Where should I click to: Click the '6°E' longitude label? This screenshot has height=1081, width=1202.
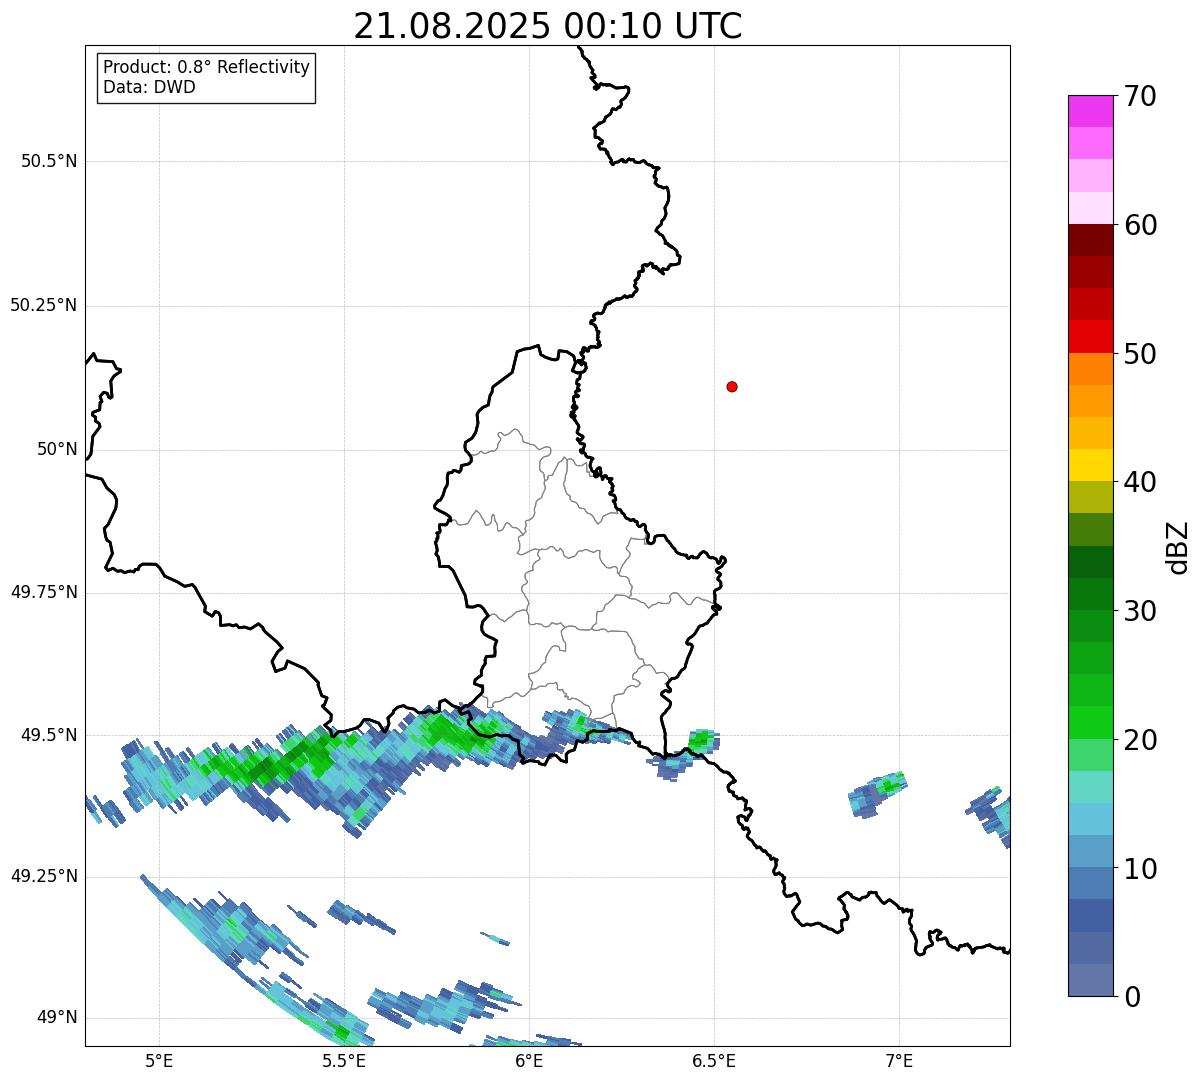[529, 1060]
